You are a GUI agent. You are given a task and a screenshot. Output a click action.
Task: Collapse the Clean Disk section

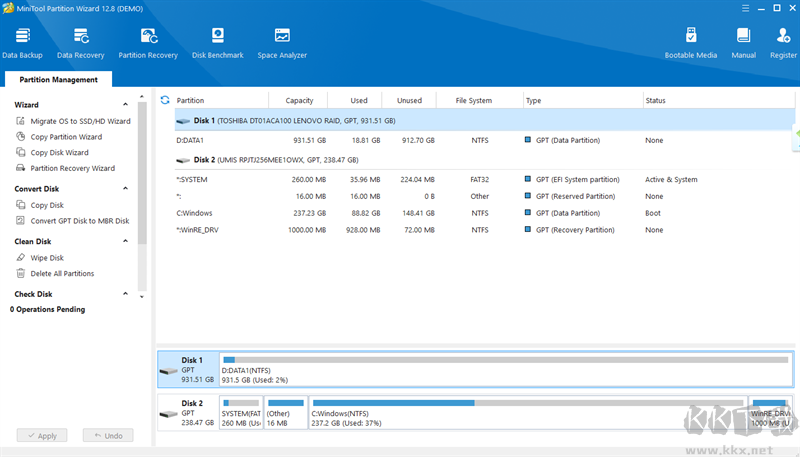pyautogui.click(x=126, y=241)
